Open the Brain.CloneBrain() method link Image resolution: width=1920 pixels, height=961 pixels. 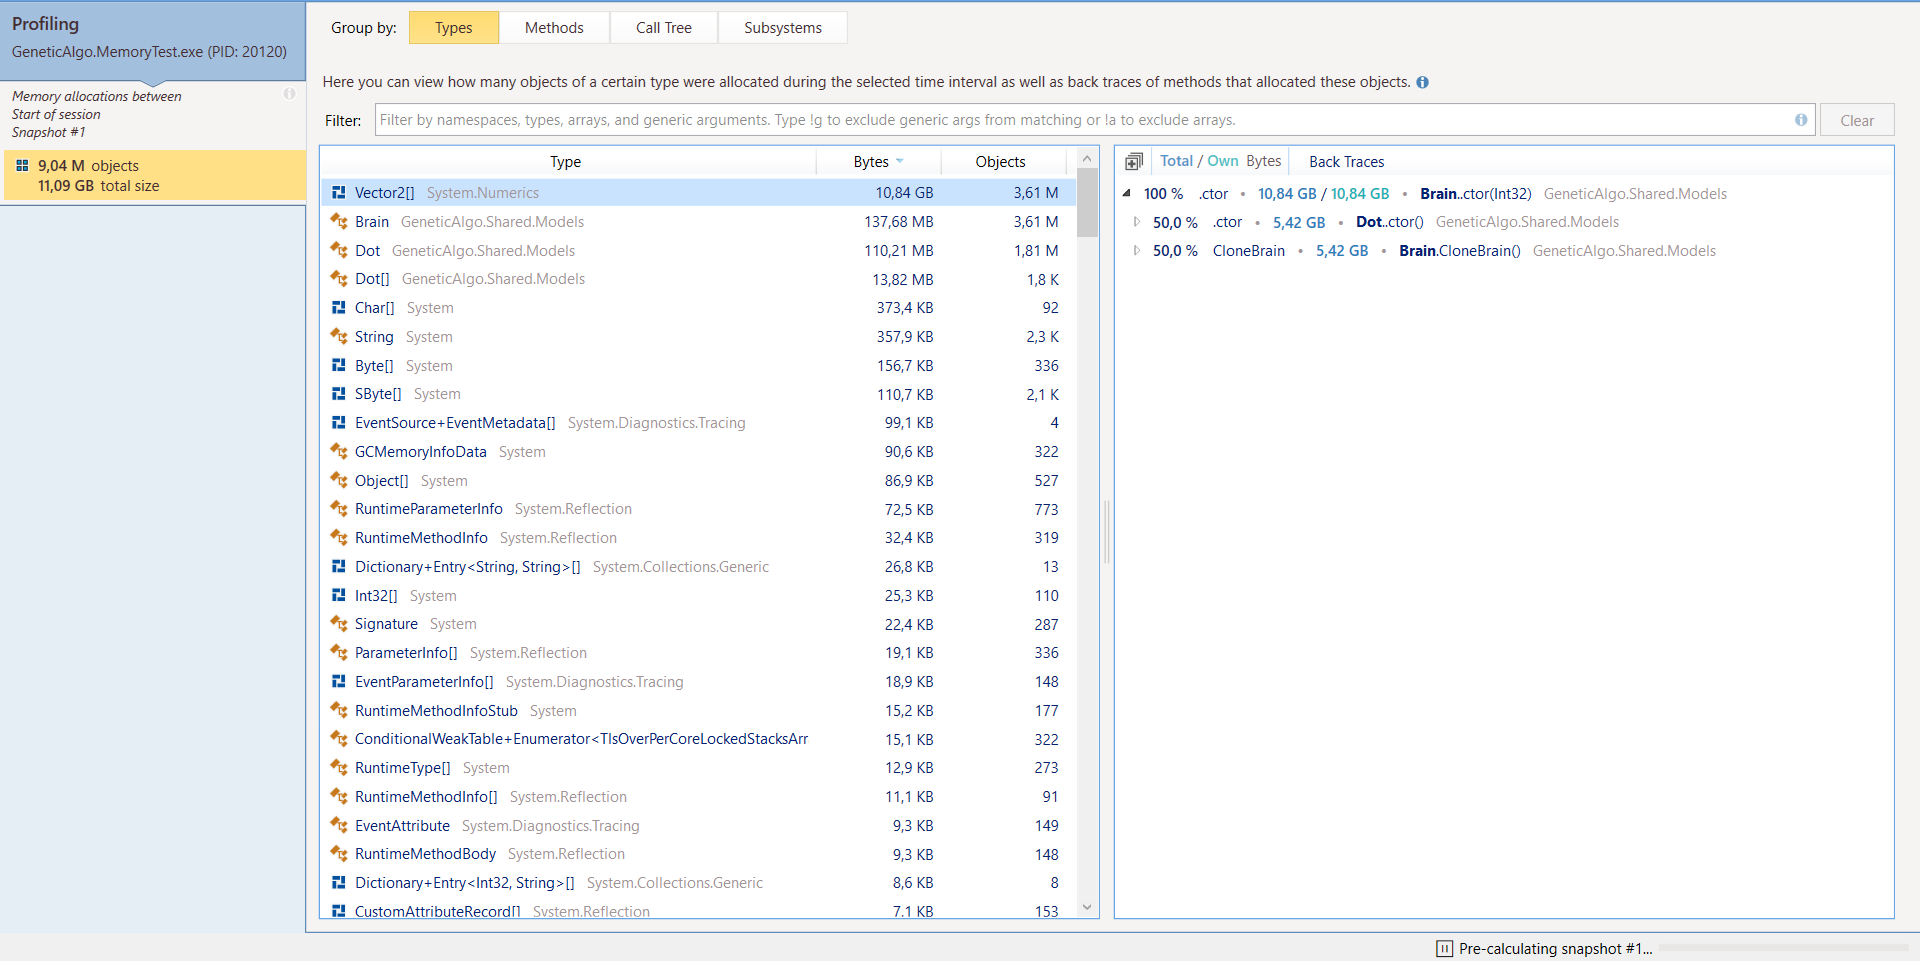point(1459,251)
